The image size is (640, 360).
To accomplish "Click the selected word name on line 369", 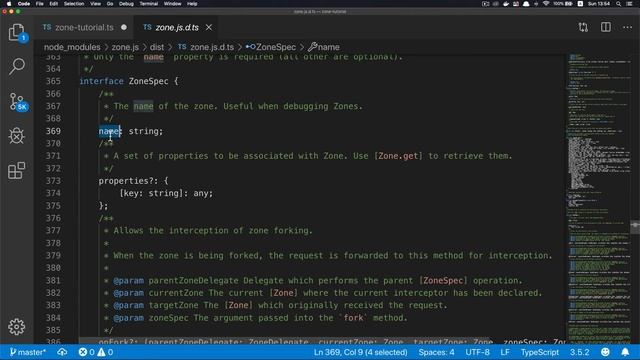I will coord(110,131).
